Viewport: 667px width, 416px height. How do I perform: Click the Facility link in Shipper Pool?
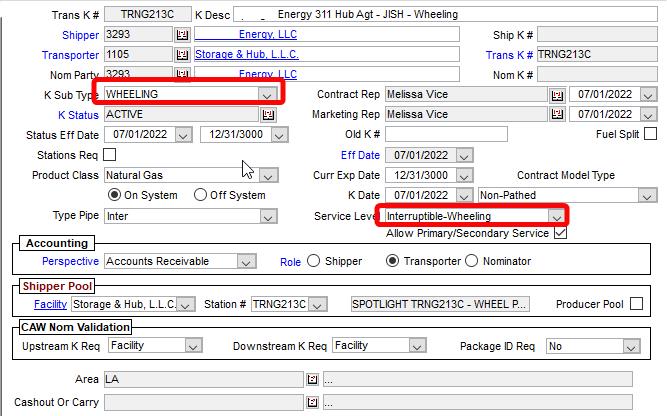click(x=50, y=304)
